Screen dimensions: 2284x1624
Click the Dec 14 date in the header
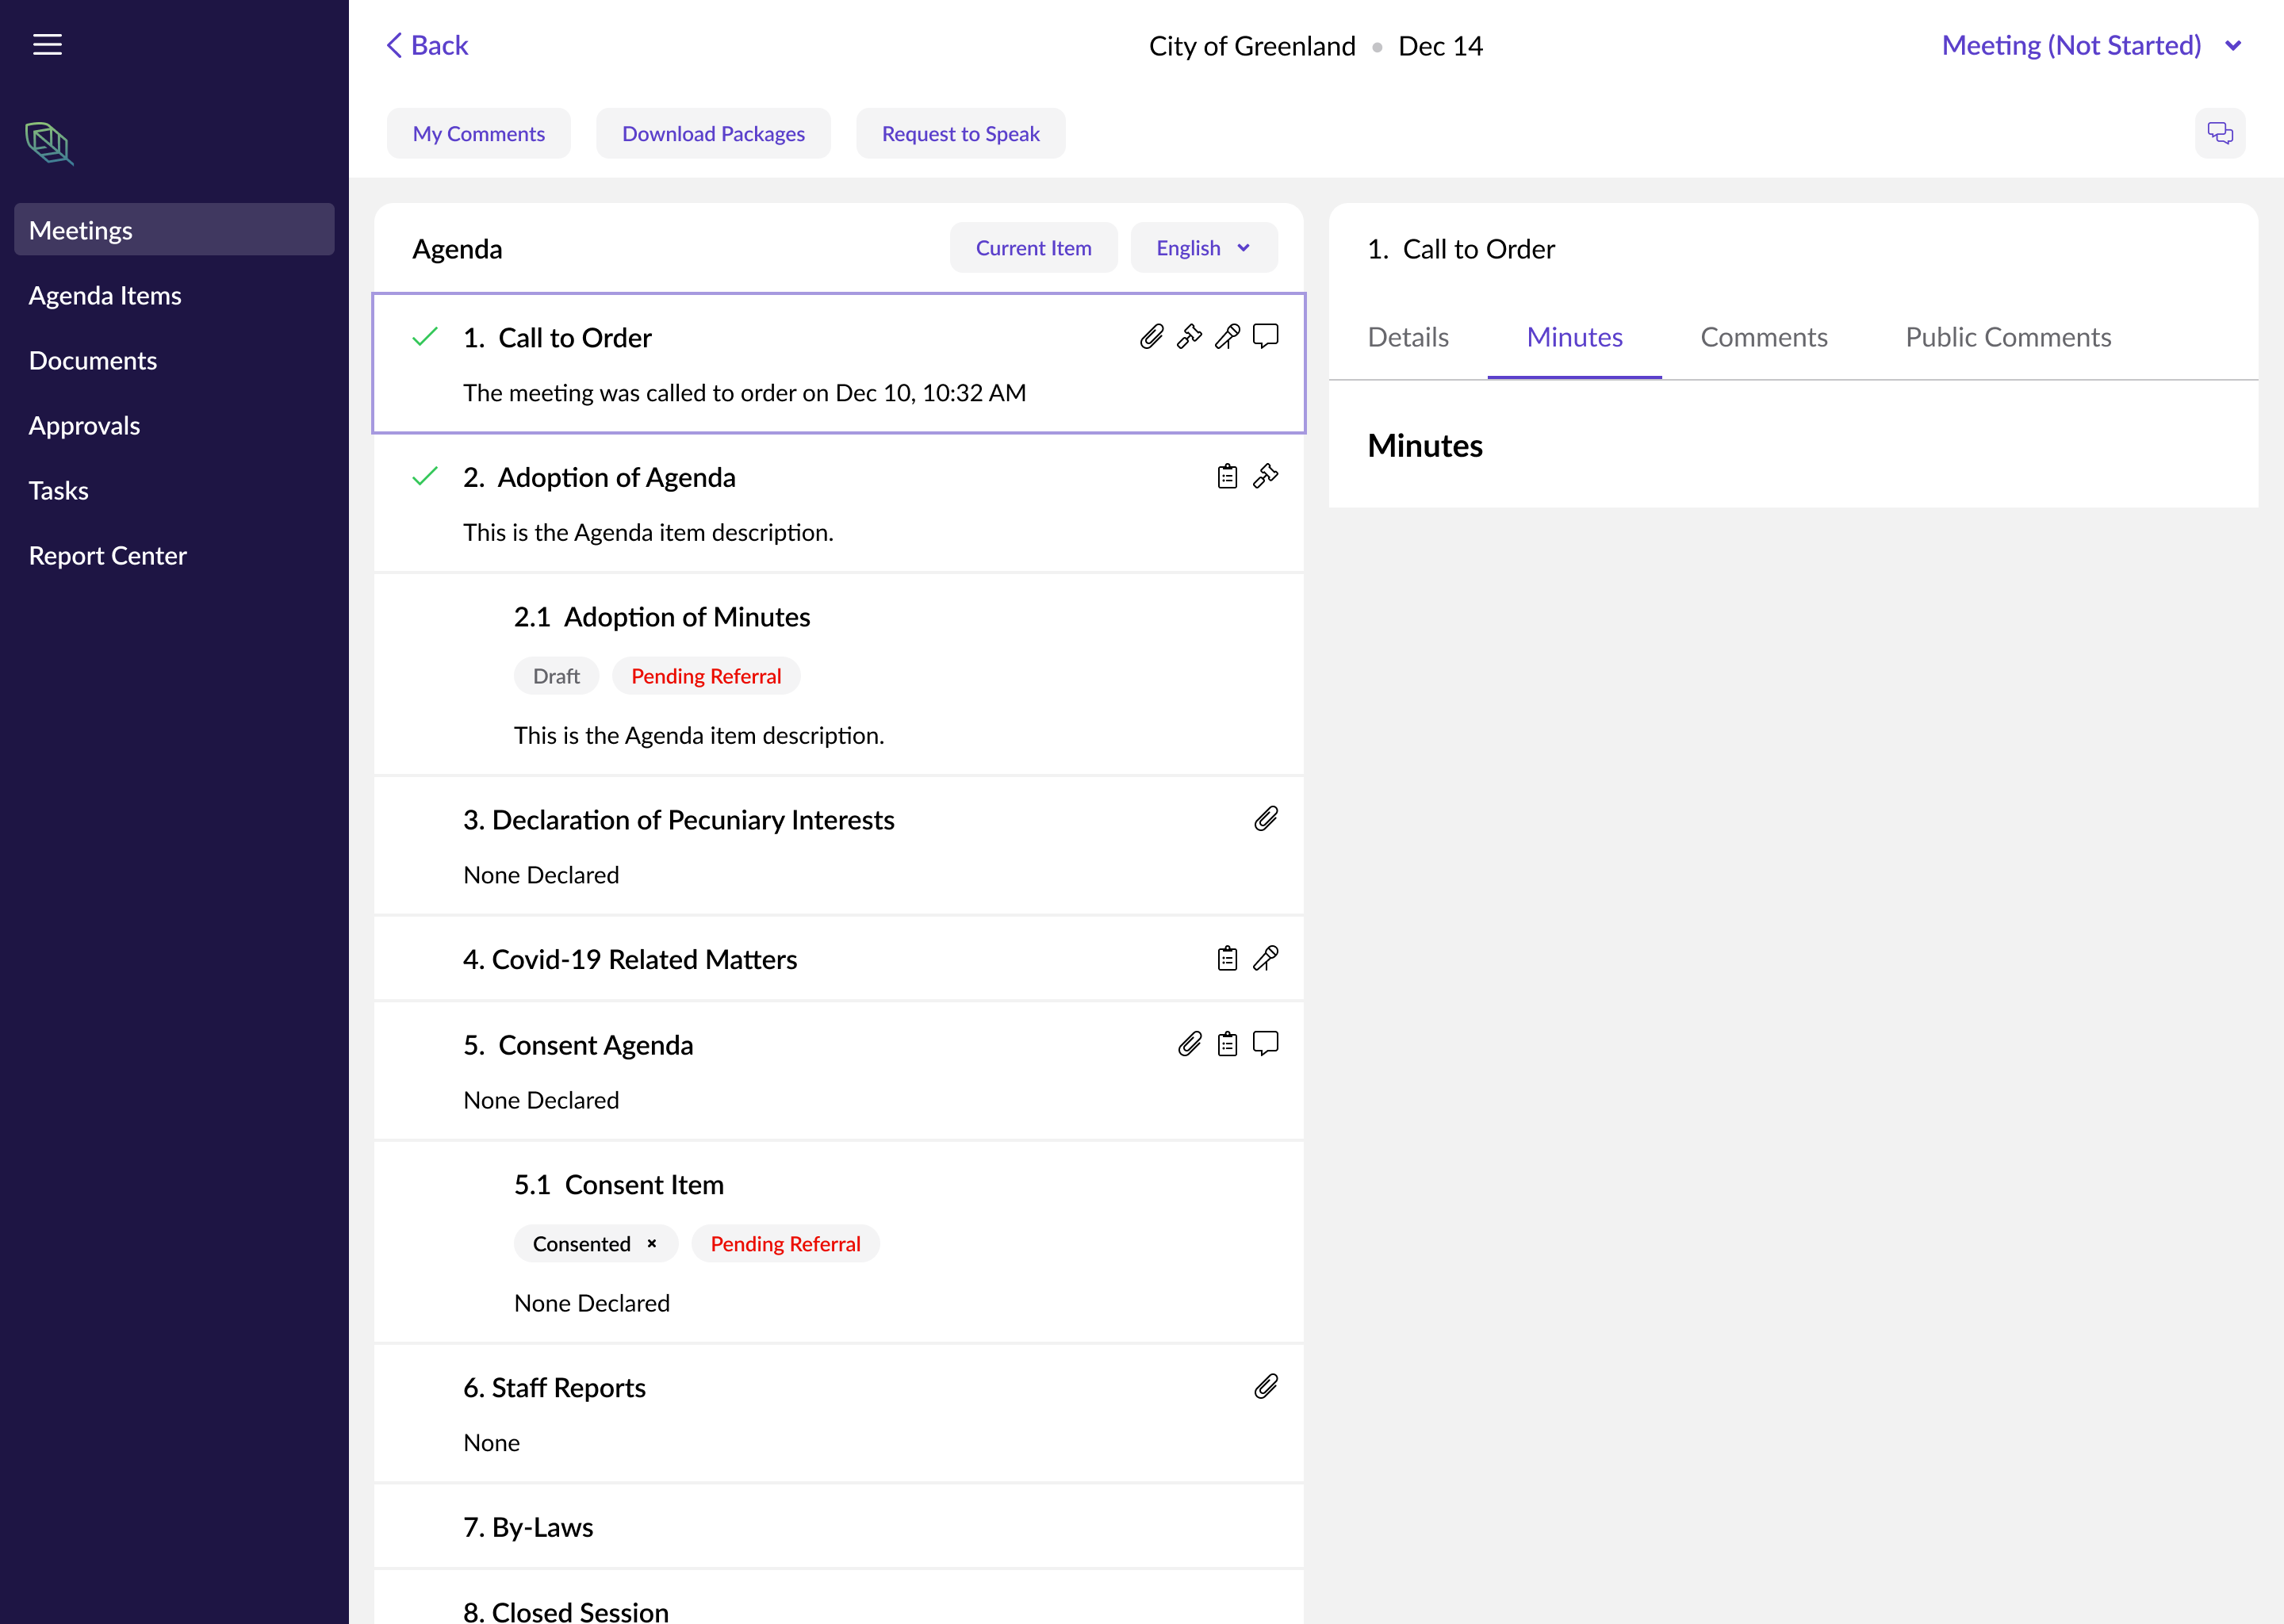1440,46
